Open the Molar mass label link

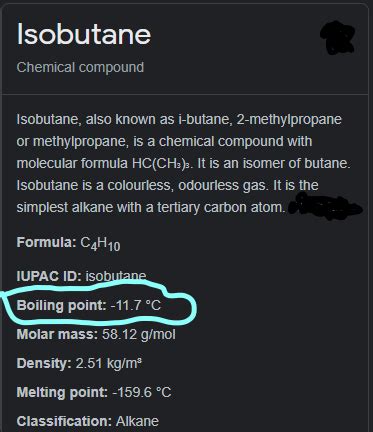tap(57, 334)
